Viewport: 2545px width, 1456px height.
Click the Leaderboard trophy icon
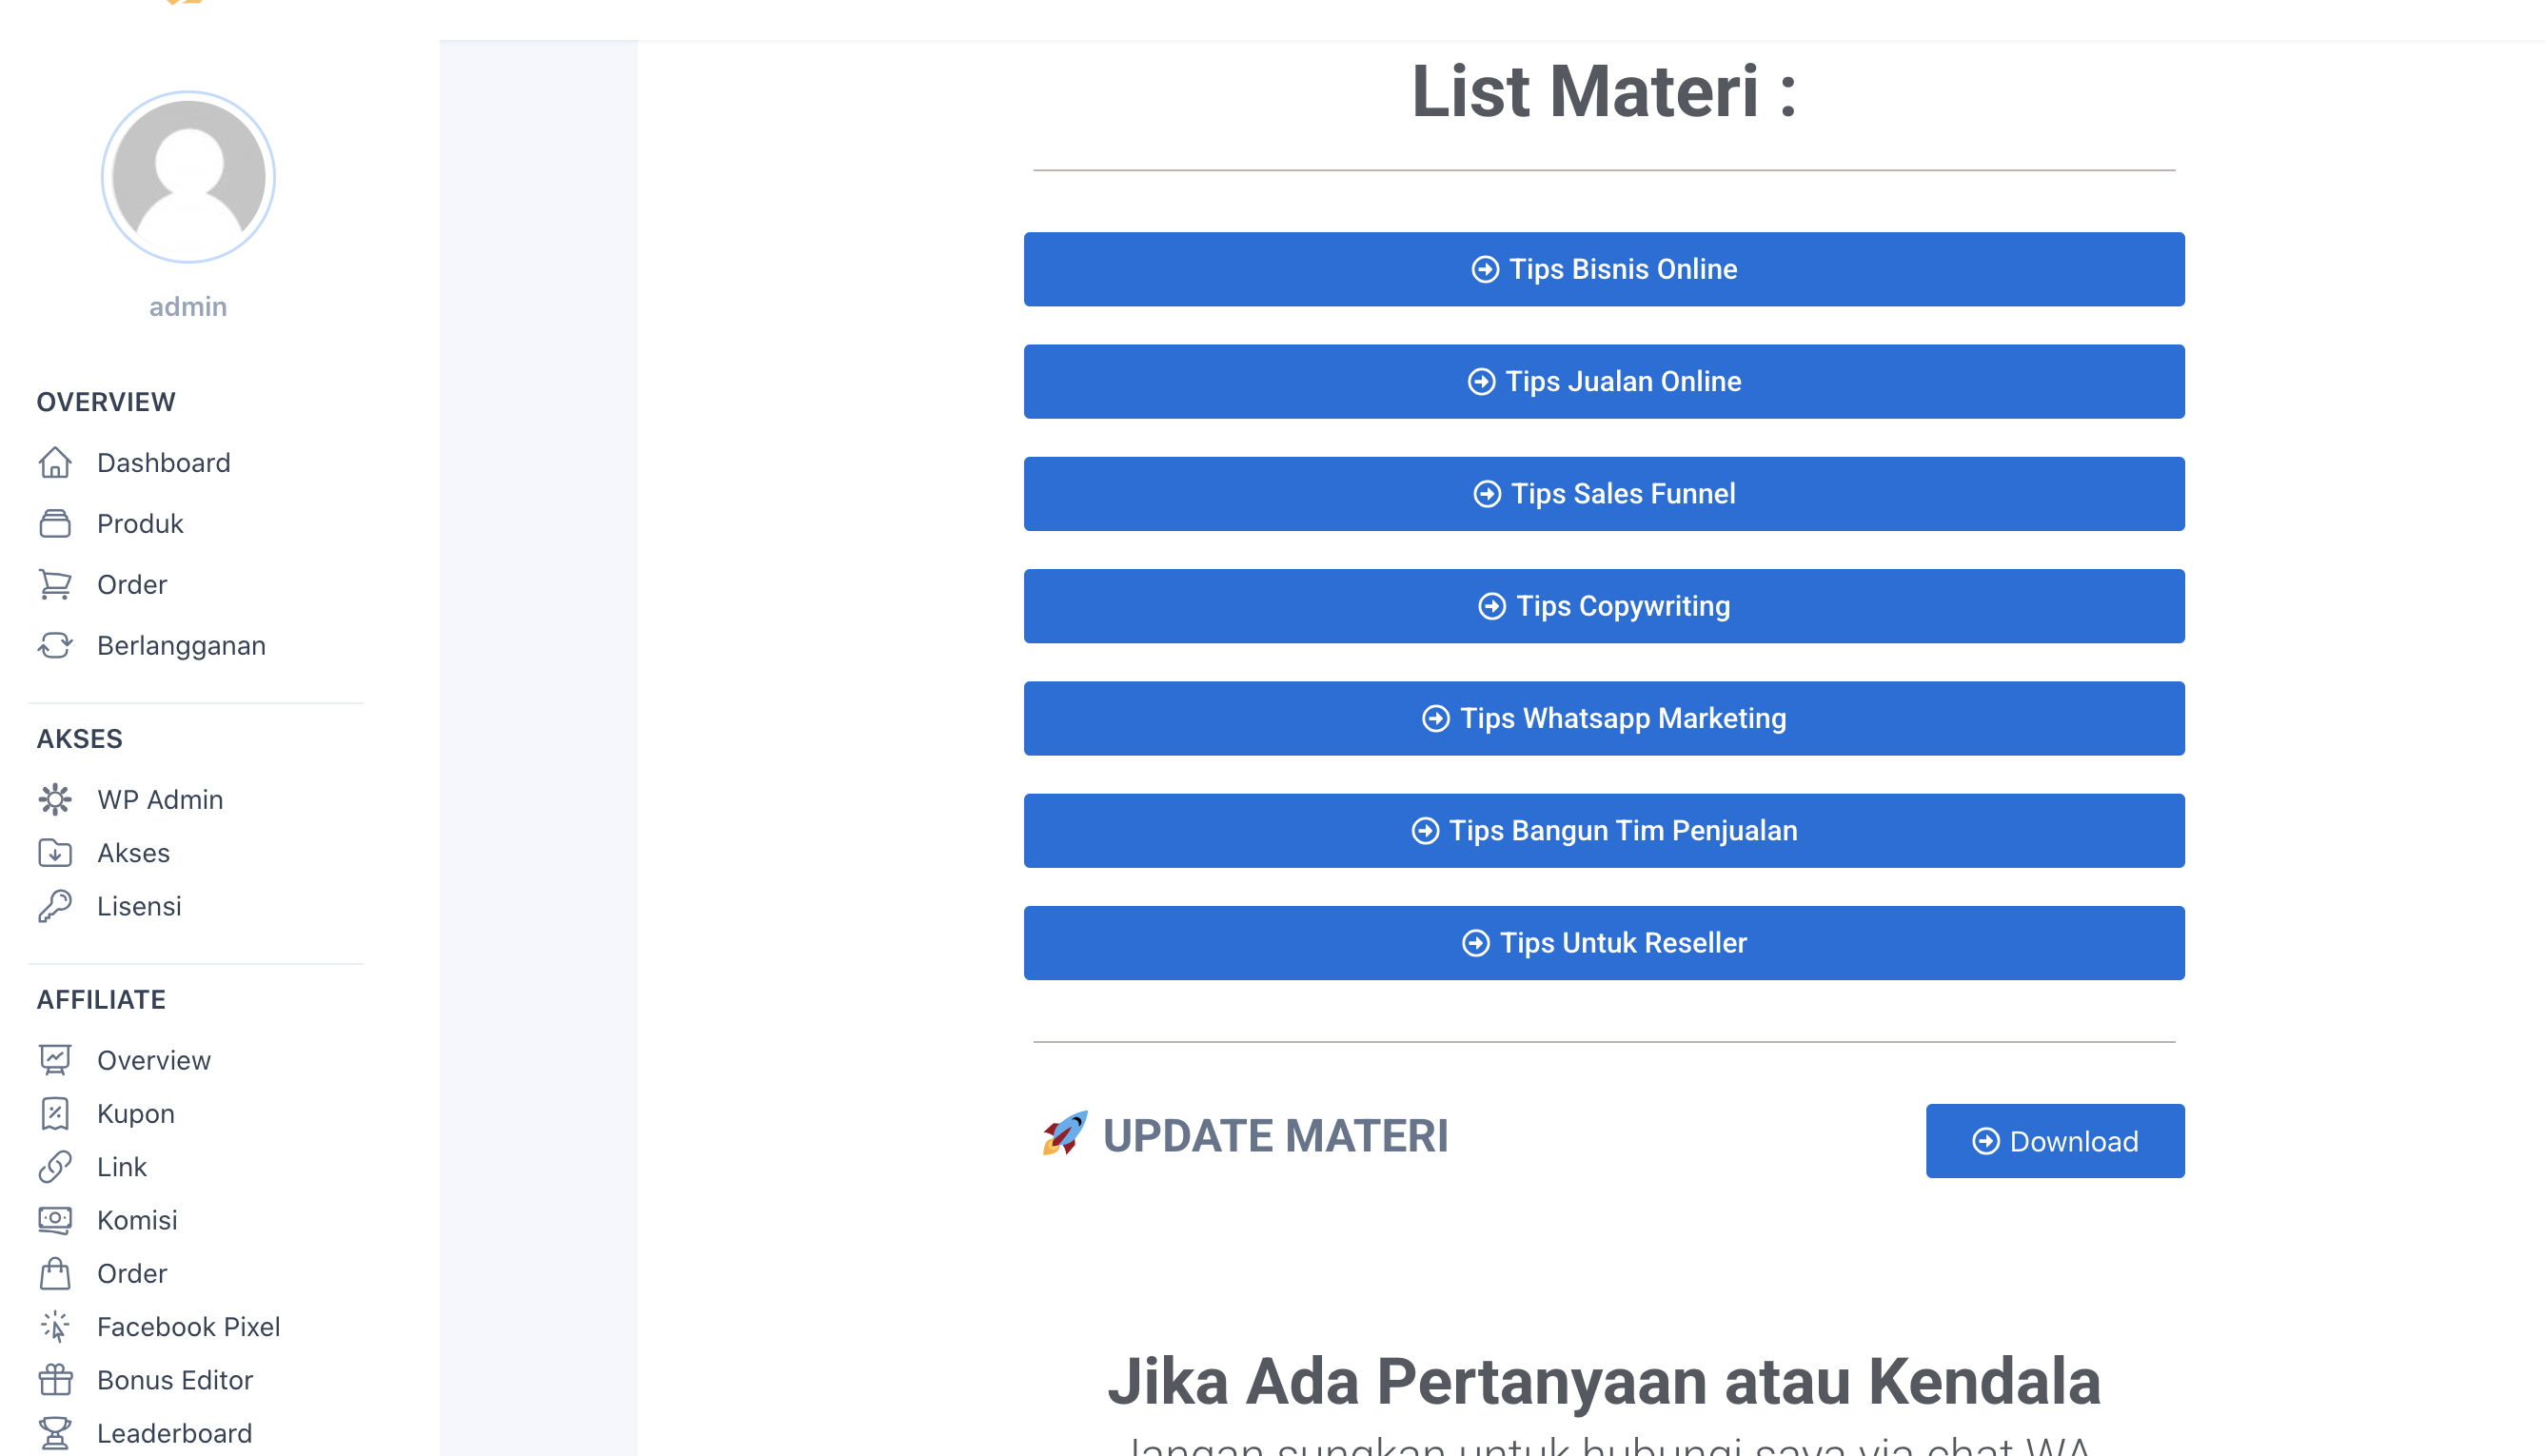55,1433
